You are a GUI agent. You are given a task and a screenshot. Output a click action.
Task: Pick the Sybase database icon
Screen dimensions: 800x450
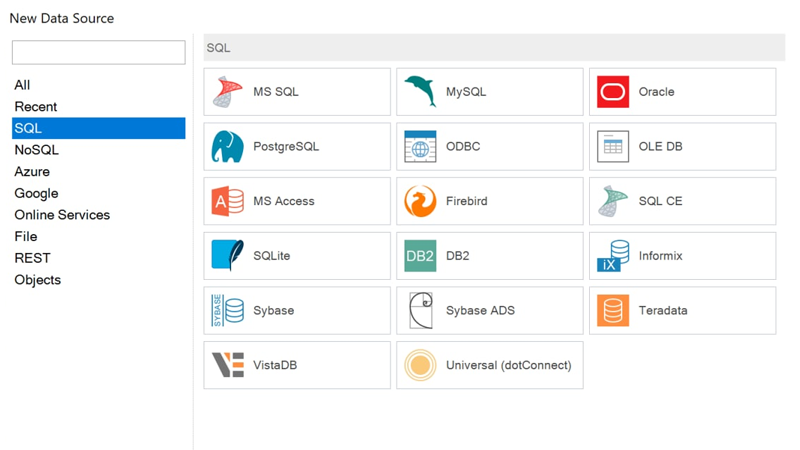(228, 310)
